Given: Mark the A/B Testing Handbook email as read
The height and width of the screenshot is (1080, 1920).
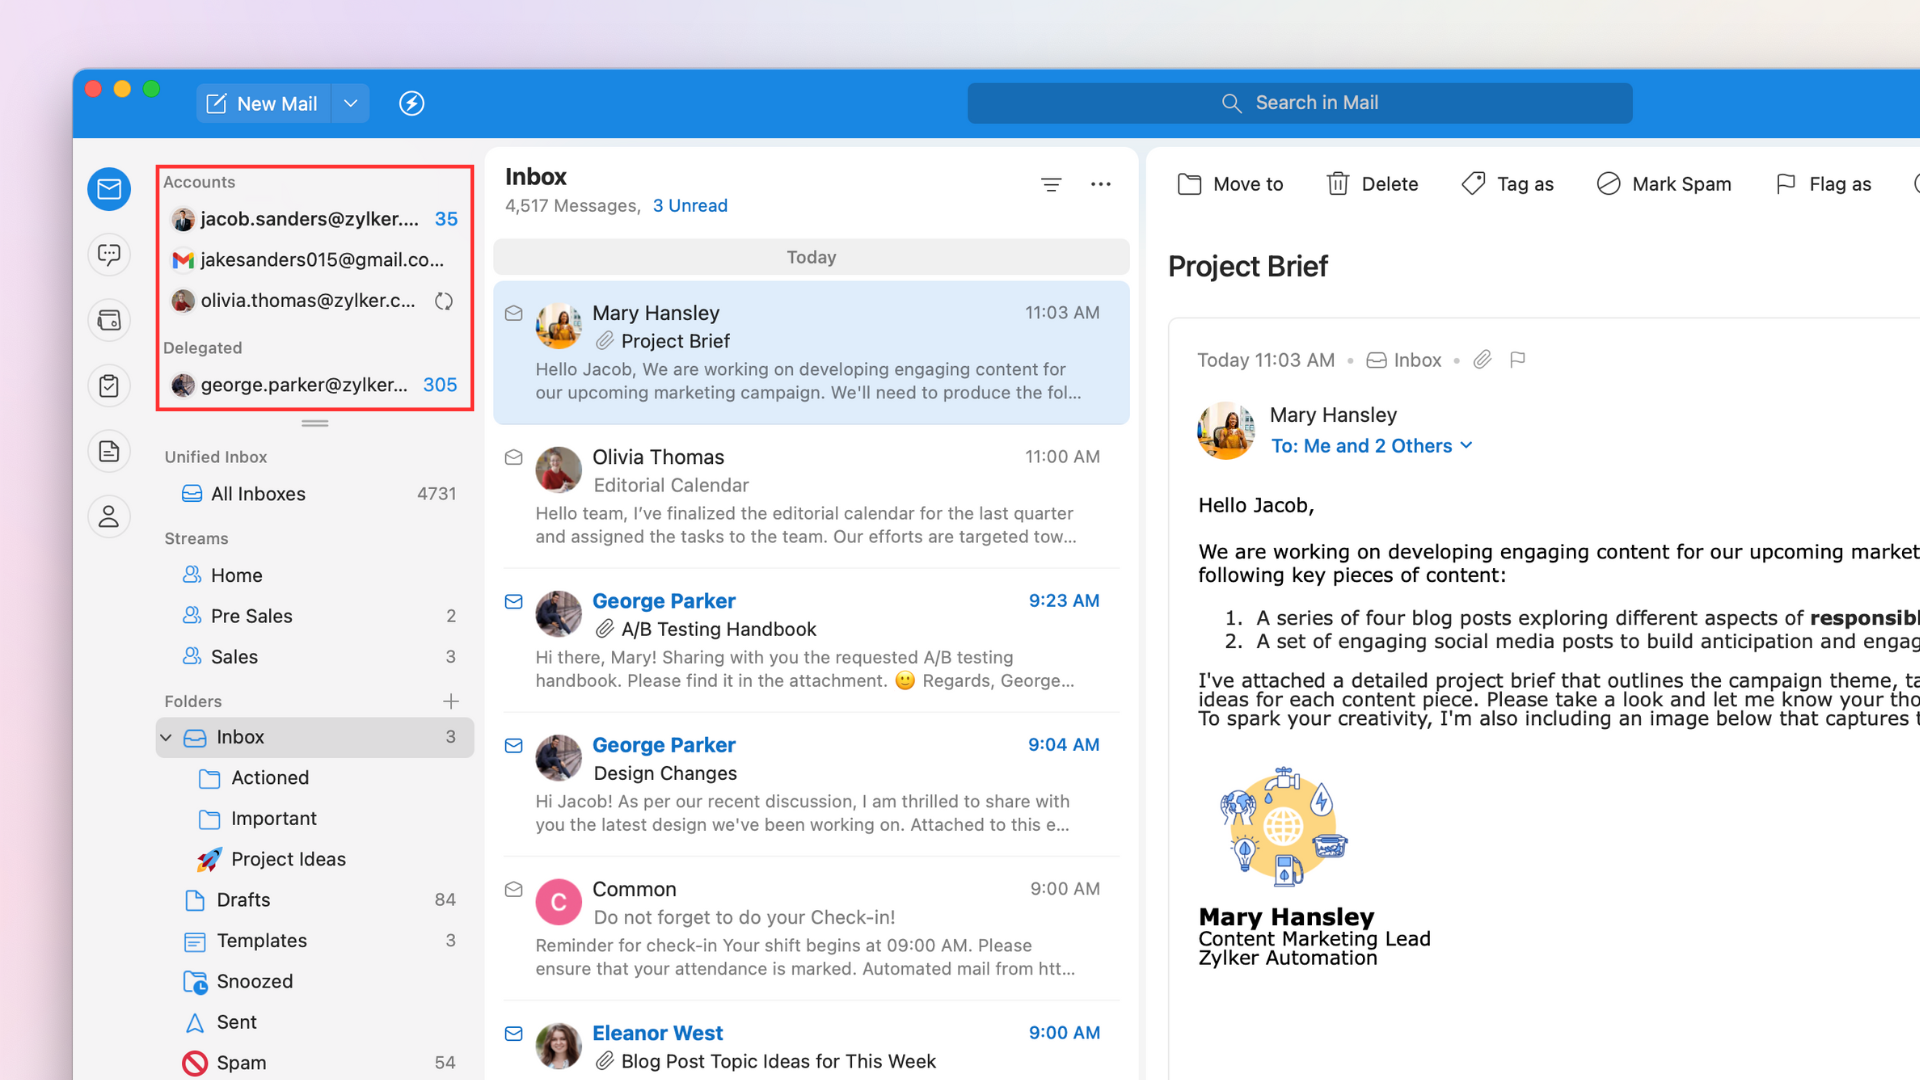Looking at the screenshot, I should [x=514, y=602].
